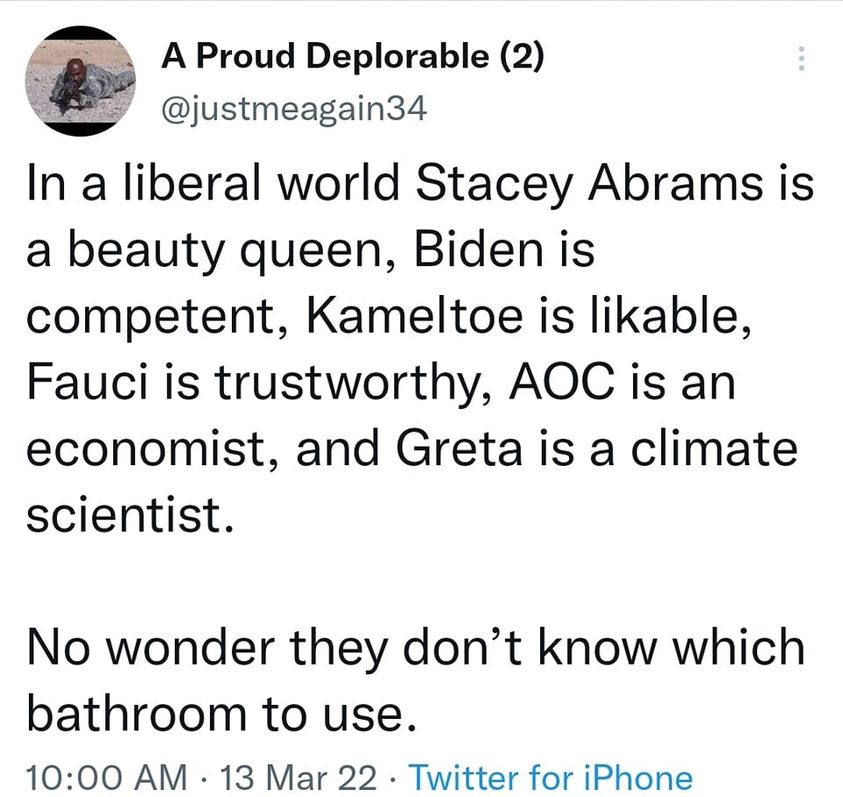Click the 10:00 AM timestamp
The height and width of the screenshot is (797, 843).
coord(105,777)
